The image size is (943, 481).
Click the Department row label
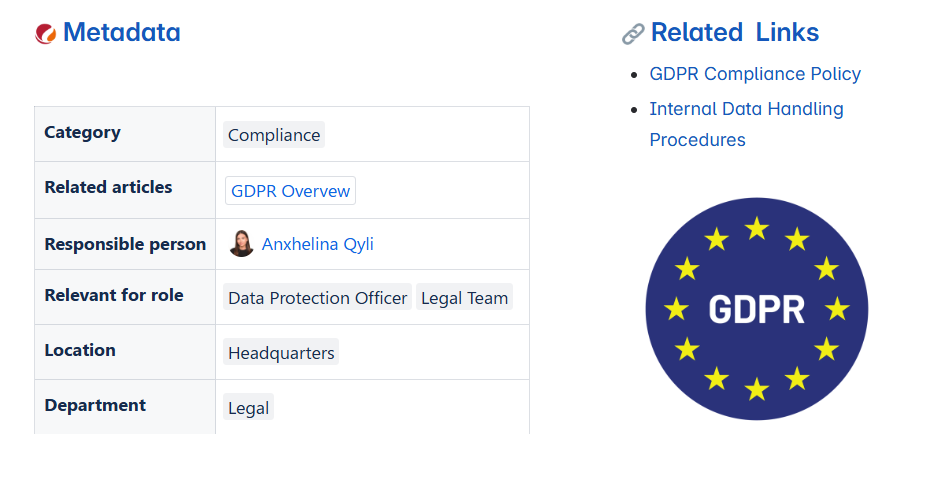click(95, 405)
